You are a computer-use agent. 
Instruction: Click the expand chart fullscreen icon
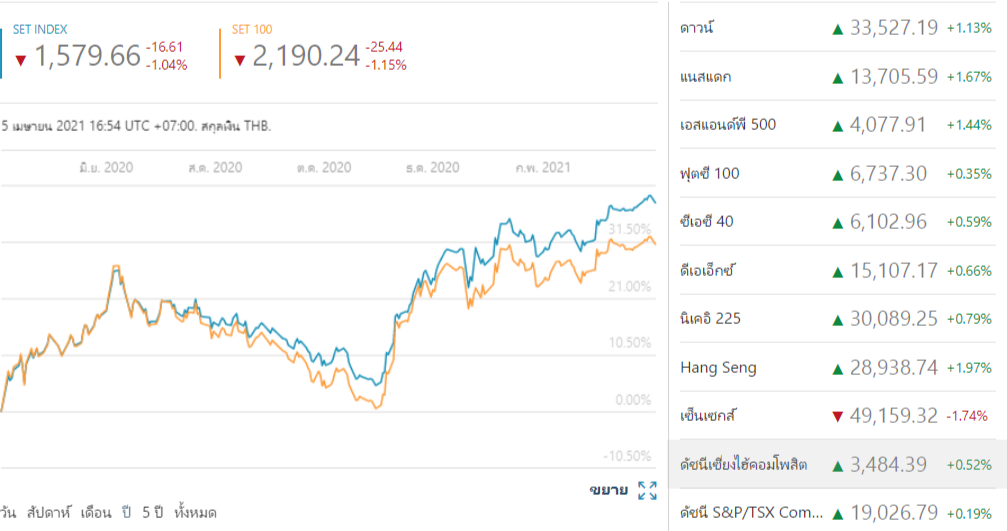click(x=647, y=490)
